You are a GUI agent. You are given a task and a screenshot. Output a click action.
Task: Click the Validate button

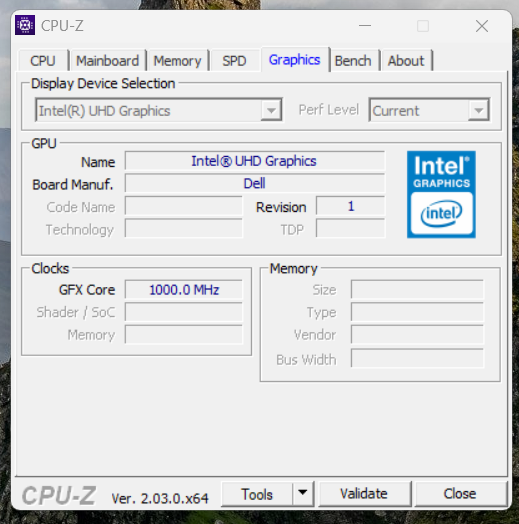(364, 494)
